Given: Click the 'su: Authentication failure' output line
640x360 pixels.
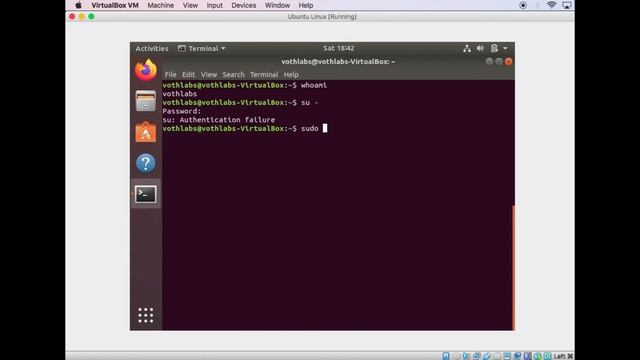Looking at the screenshot, I should tap(219, 120).
